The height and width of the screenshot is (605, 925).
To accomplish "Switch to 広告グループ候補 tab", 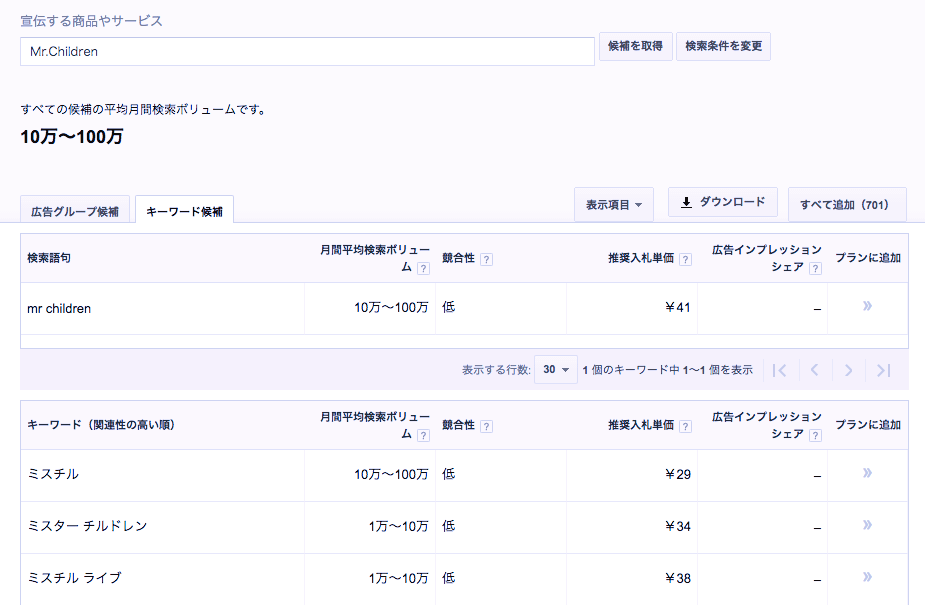I will click(75, 211).
